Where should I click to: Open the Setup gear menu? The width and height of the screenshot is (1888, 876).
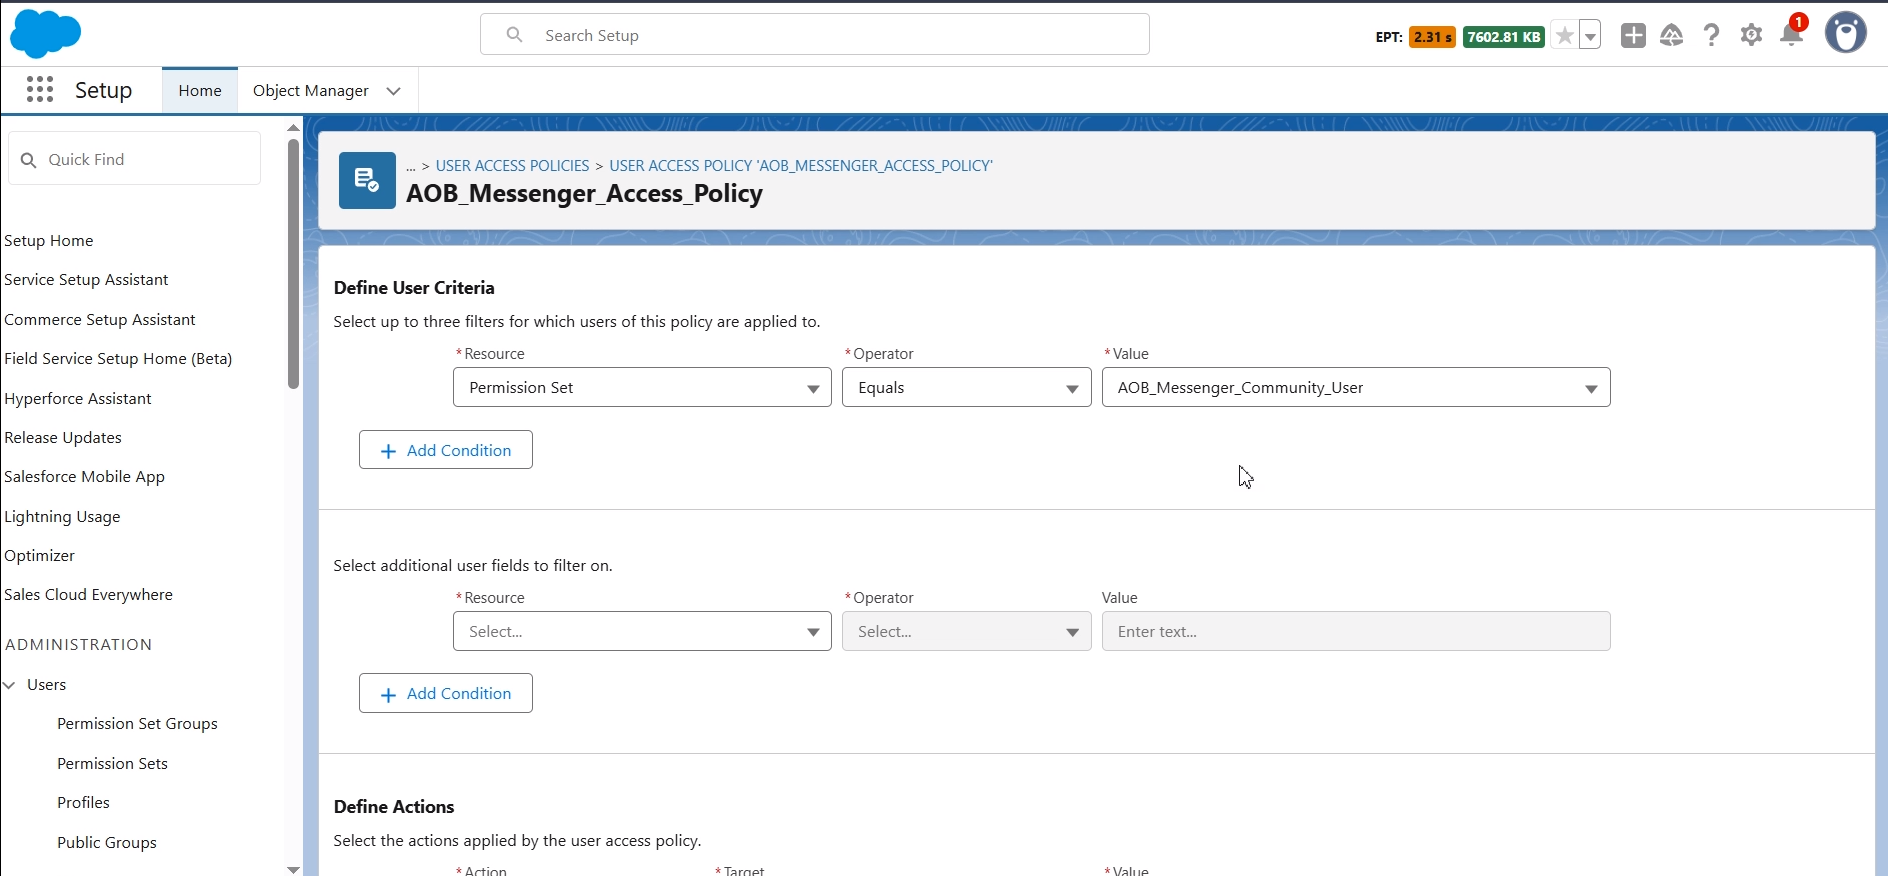[1751, 36]
